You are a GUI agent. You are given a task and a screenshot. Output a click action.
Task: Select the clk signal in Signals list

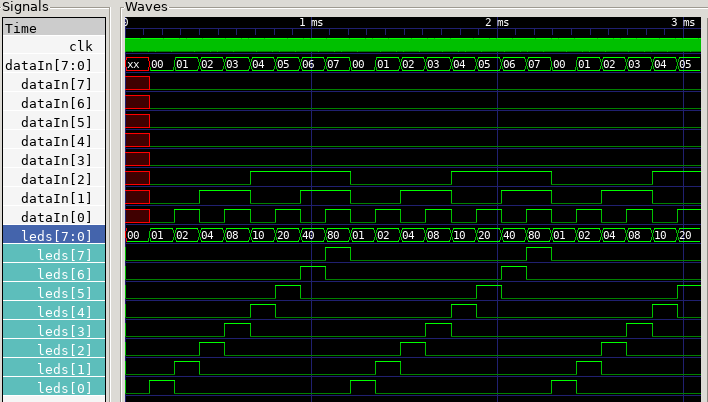[81, 46]
